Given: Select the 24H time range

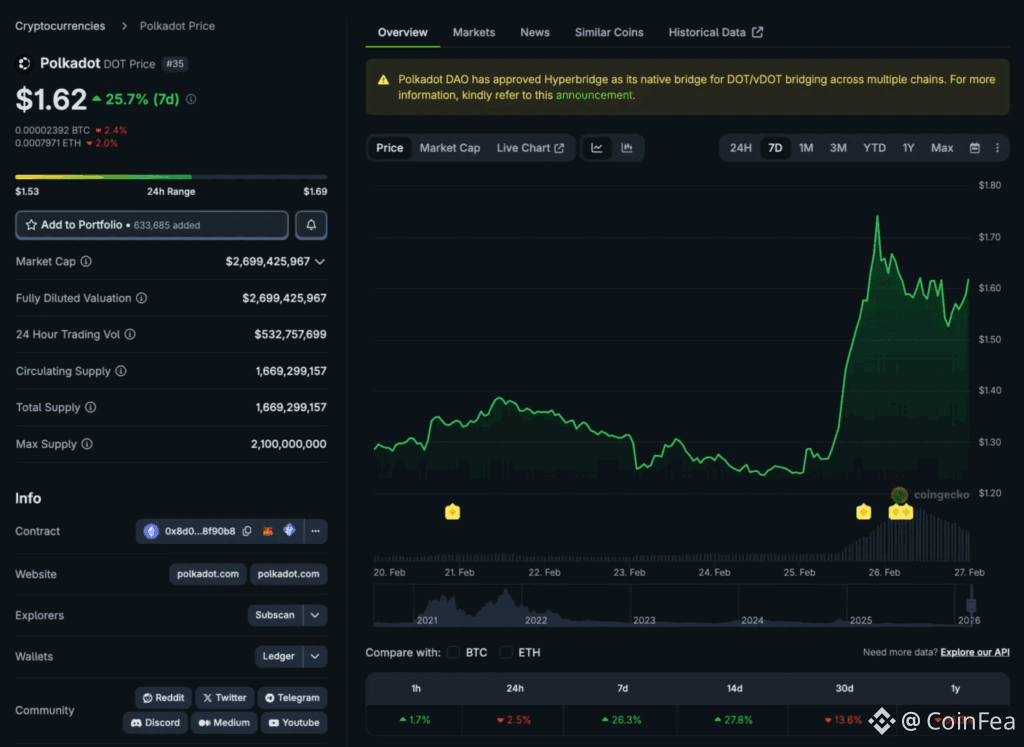Looking at the screenshot, I should 741,148.
